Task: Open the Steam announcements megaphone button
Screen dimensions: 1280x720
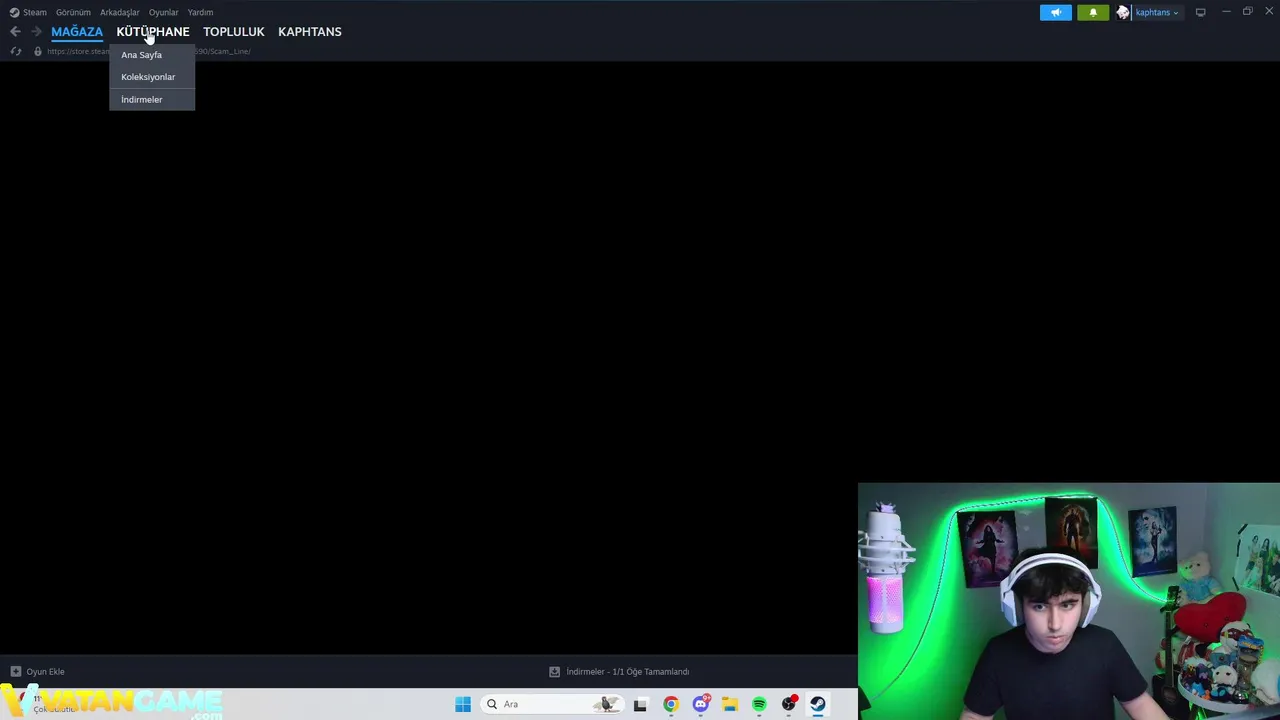Action: (1055, 12)
